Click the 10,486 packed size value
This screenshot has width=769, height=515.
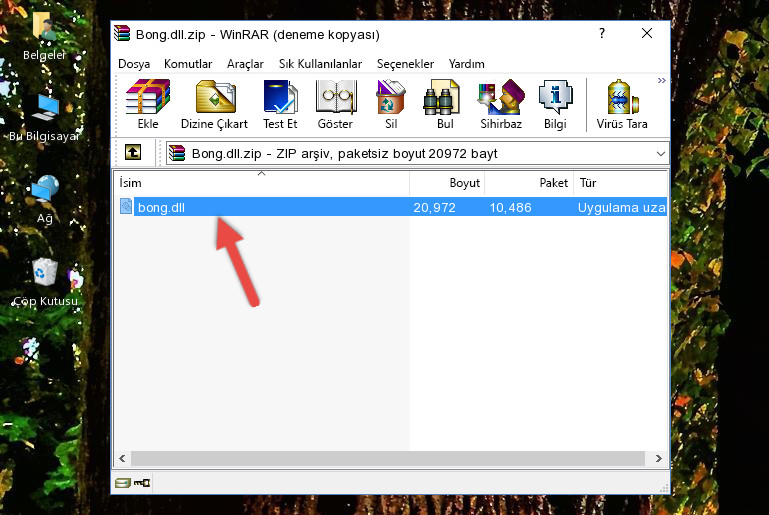[511, 207]
